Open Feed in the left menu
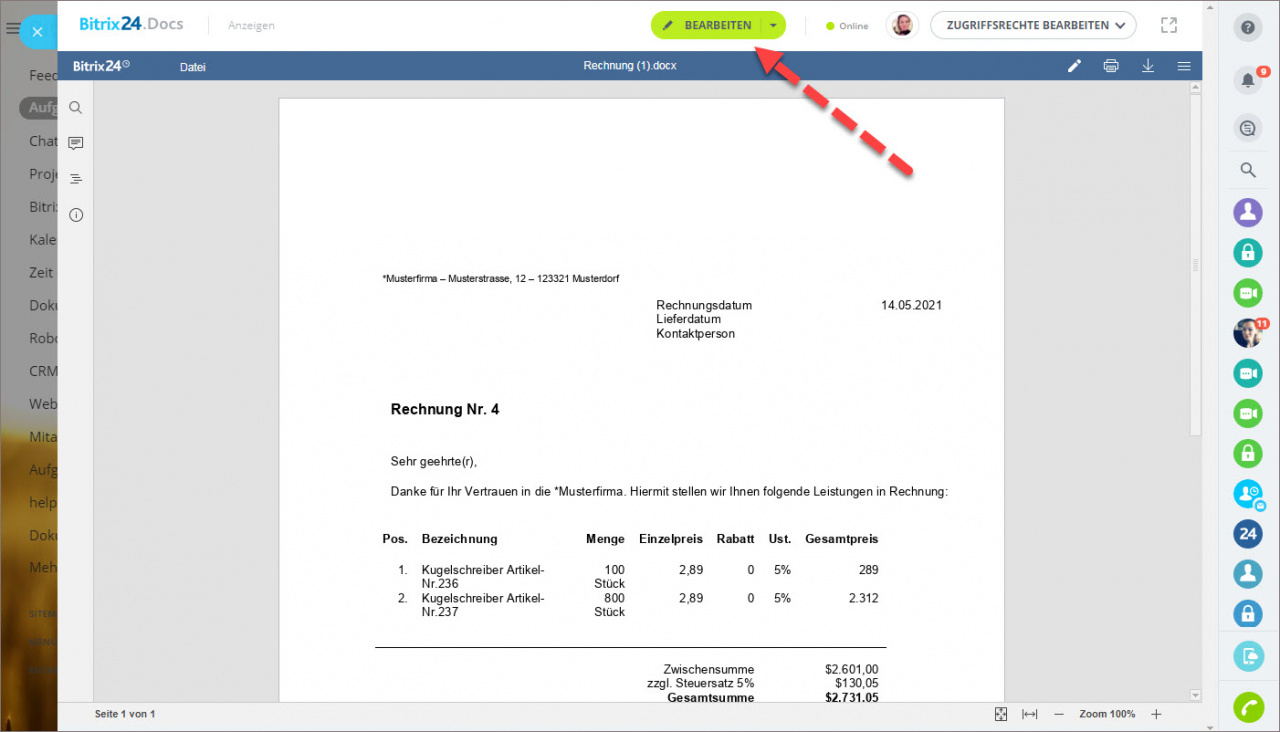The height and width of the screenshot is (732, 1280). (x=43, y=75)
